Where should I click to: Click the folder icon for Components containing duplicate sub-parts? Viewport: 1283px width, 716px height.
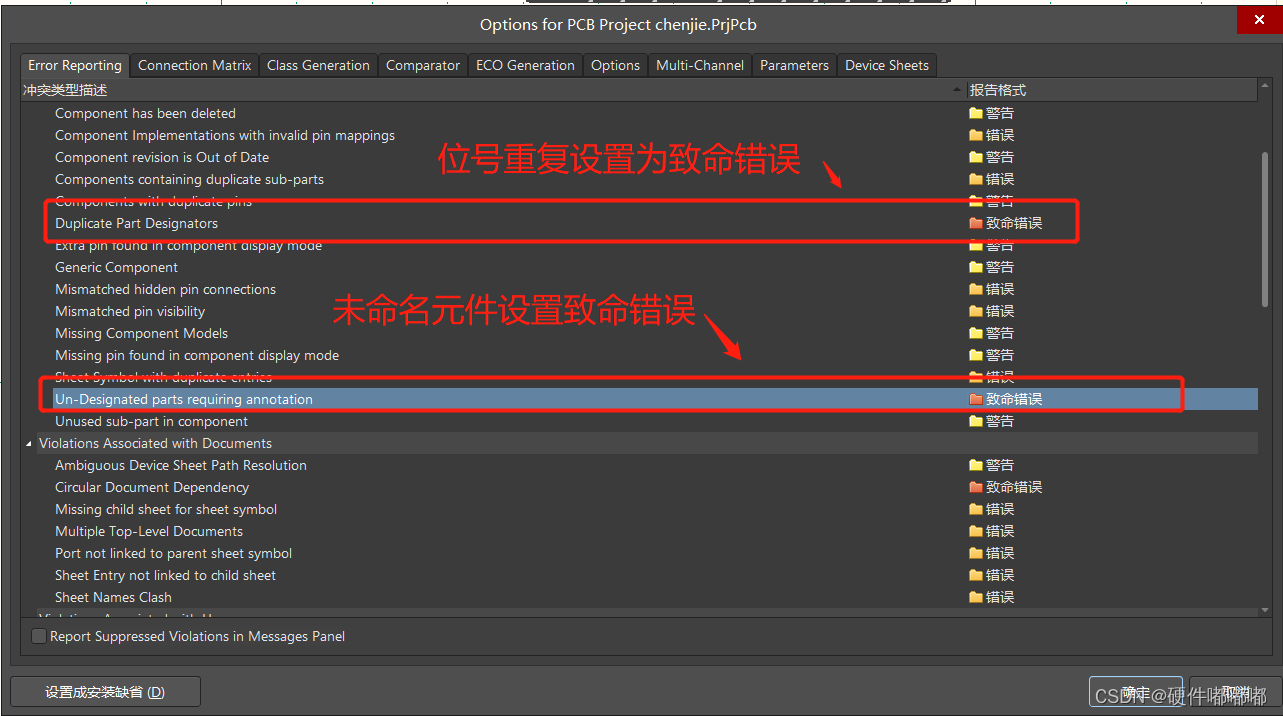point(976,179)
